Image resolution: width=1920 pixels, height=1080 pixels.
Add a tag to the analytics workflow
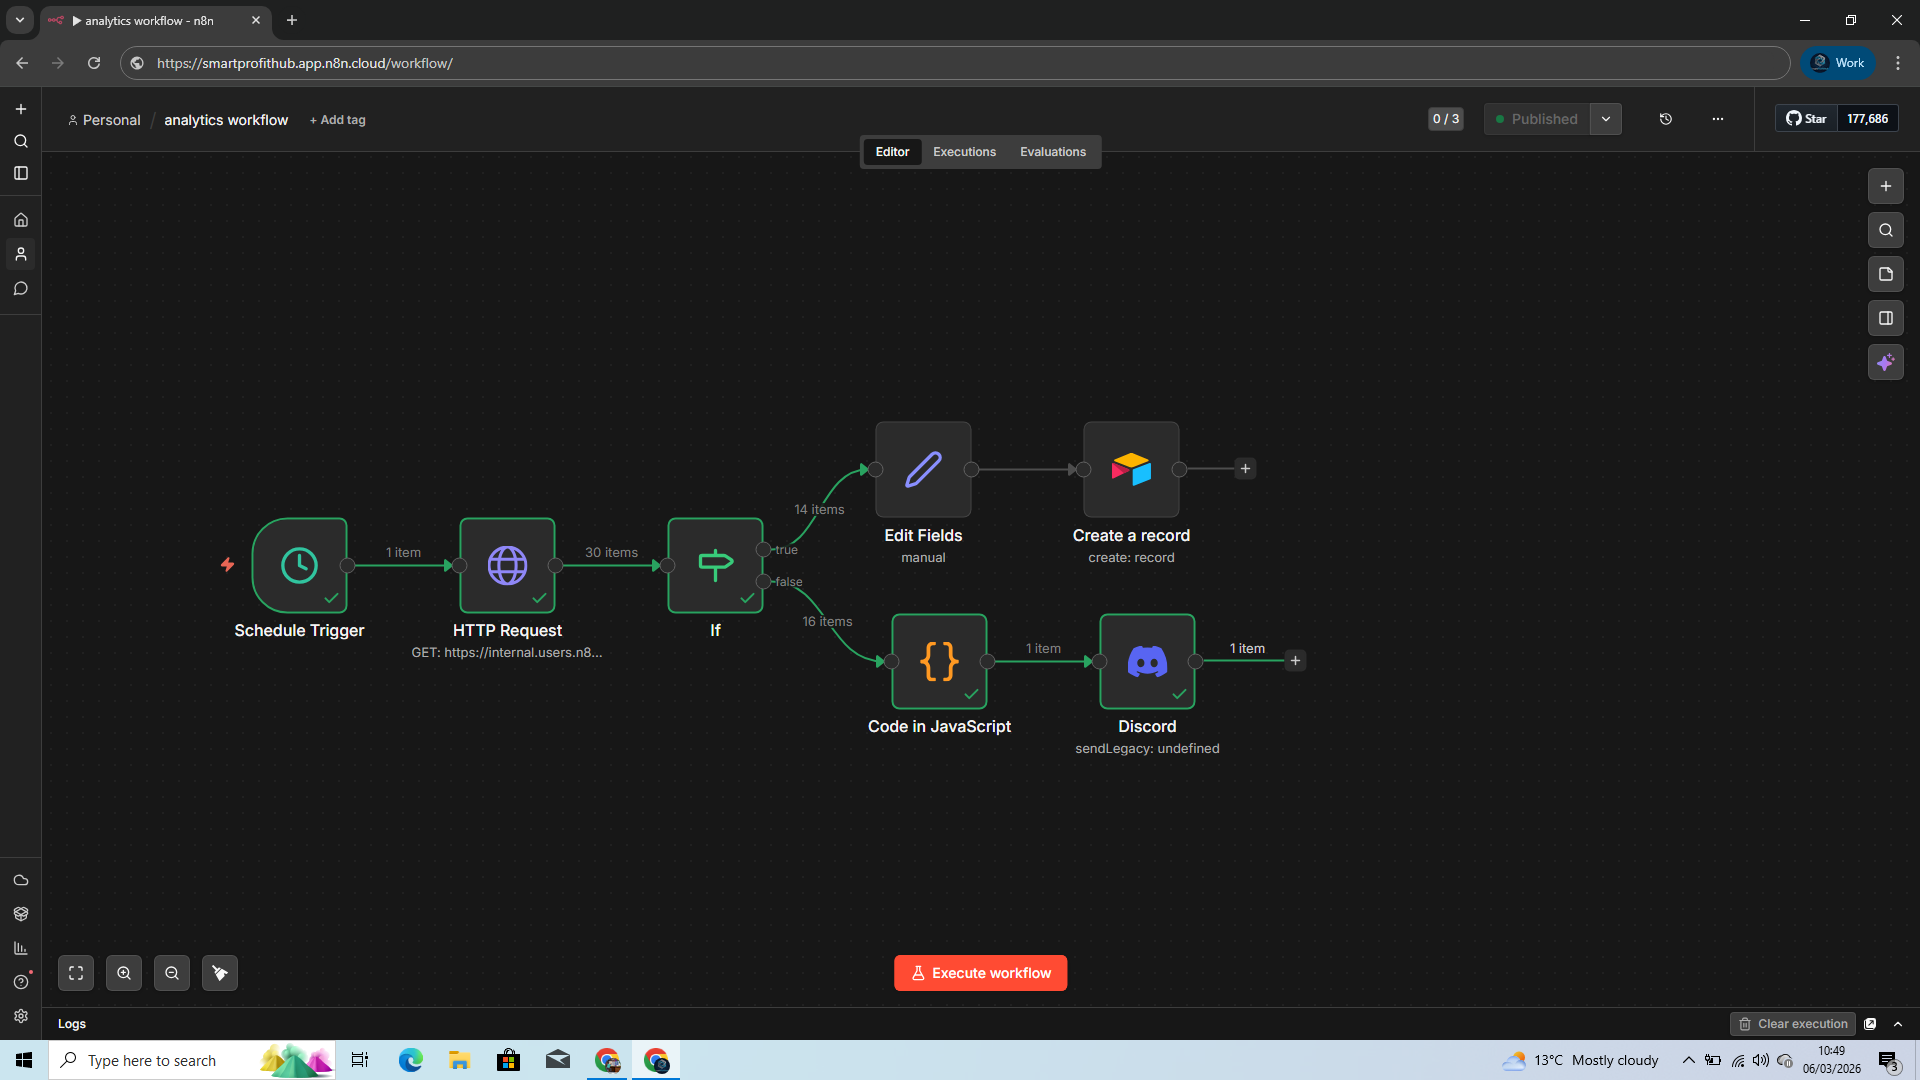[338, 119]
